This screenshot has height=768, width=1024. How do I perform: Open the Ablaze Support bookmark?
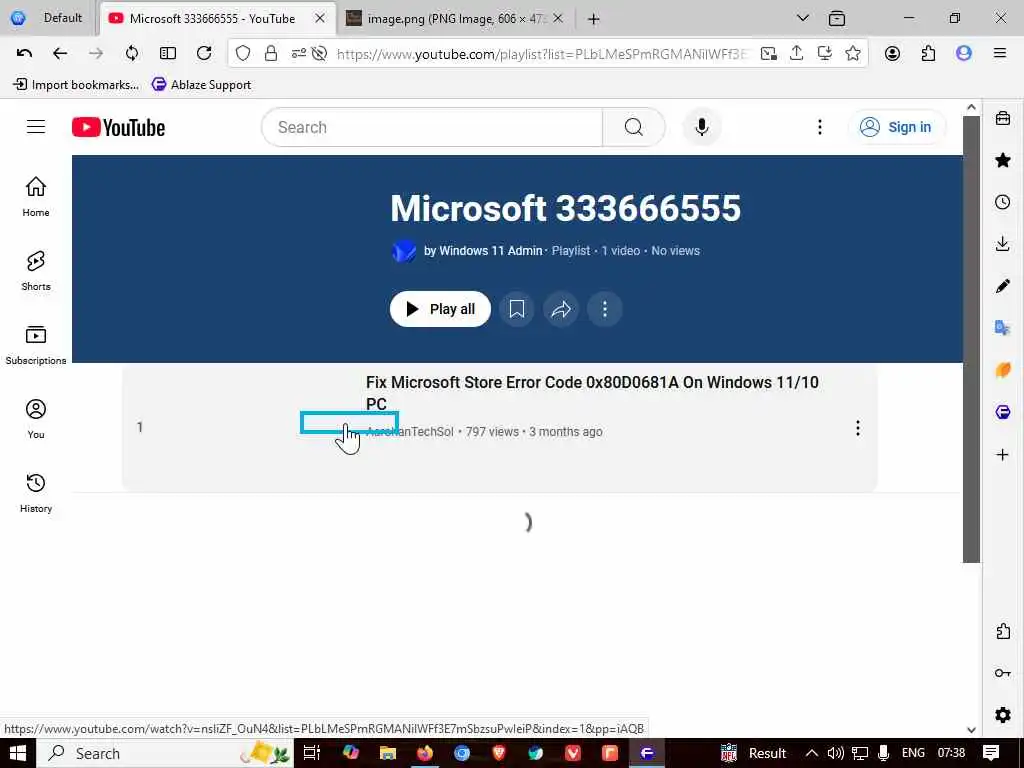point(201,84)
